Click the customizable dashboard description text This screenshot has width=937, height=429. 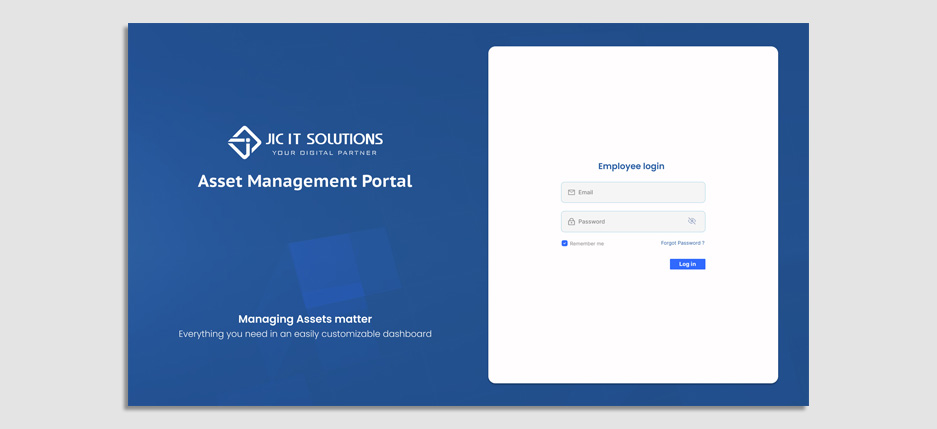tap(305, 334)
